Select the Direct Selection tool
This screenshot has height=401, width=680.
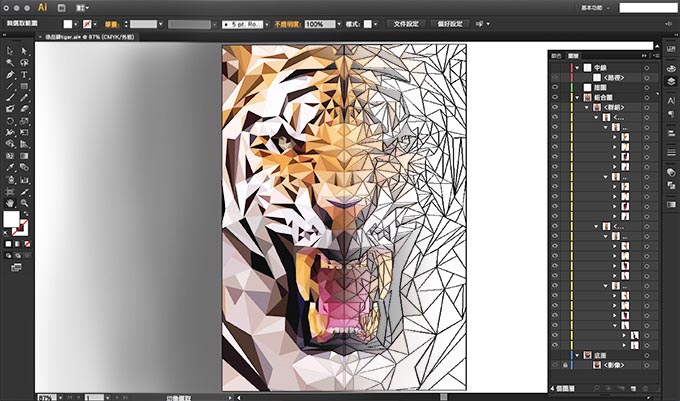(x=24, y=51)
